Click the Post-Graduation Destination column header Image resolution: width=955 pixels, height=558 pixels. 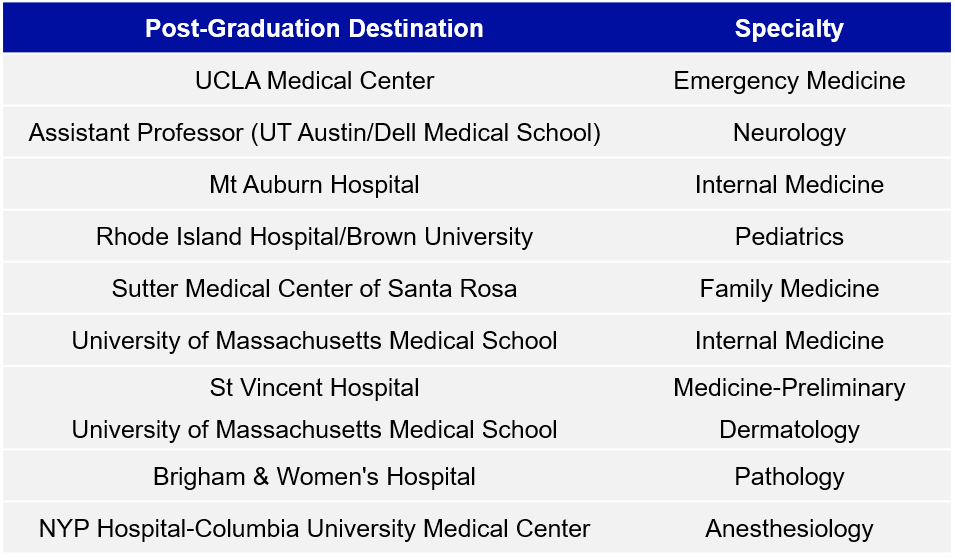pyautogui.click(x=314, y=28)
